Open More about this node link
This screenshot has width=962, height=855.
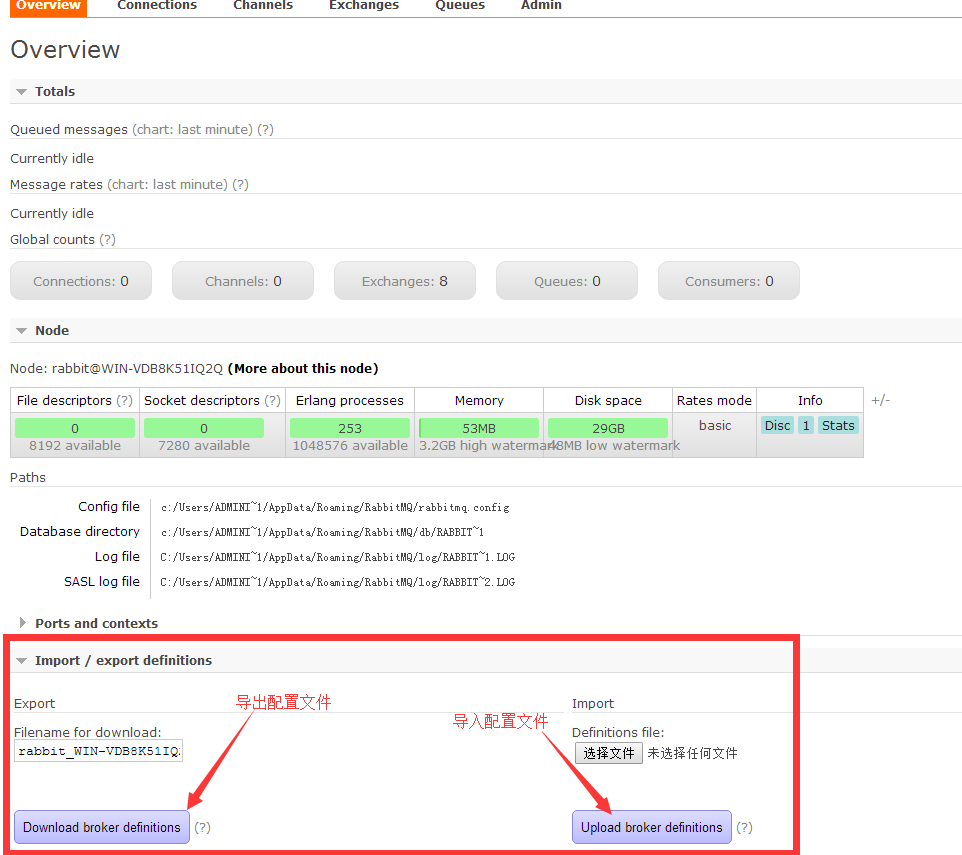[303, 369]
